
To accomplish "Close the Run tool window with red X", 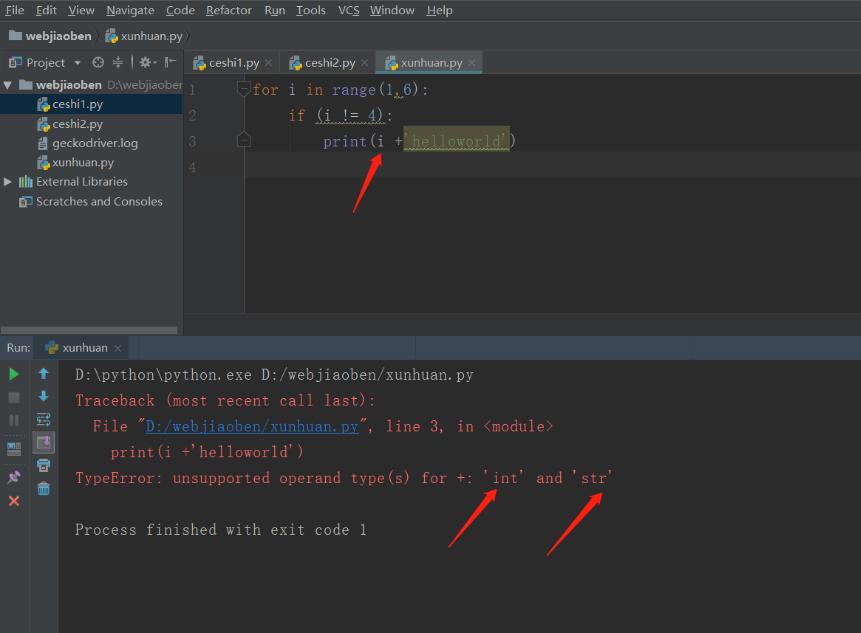I will pyautogui.click(x=13, y=500).
